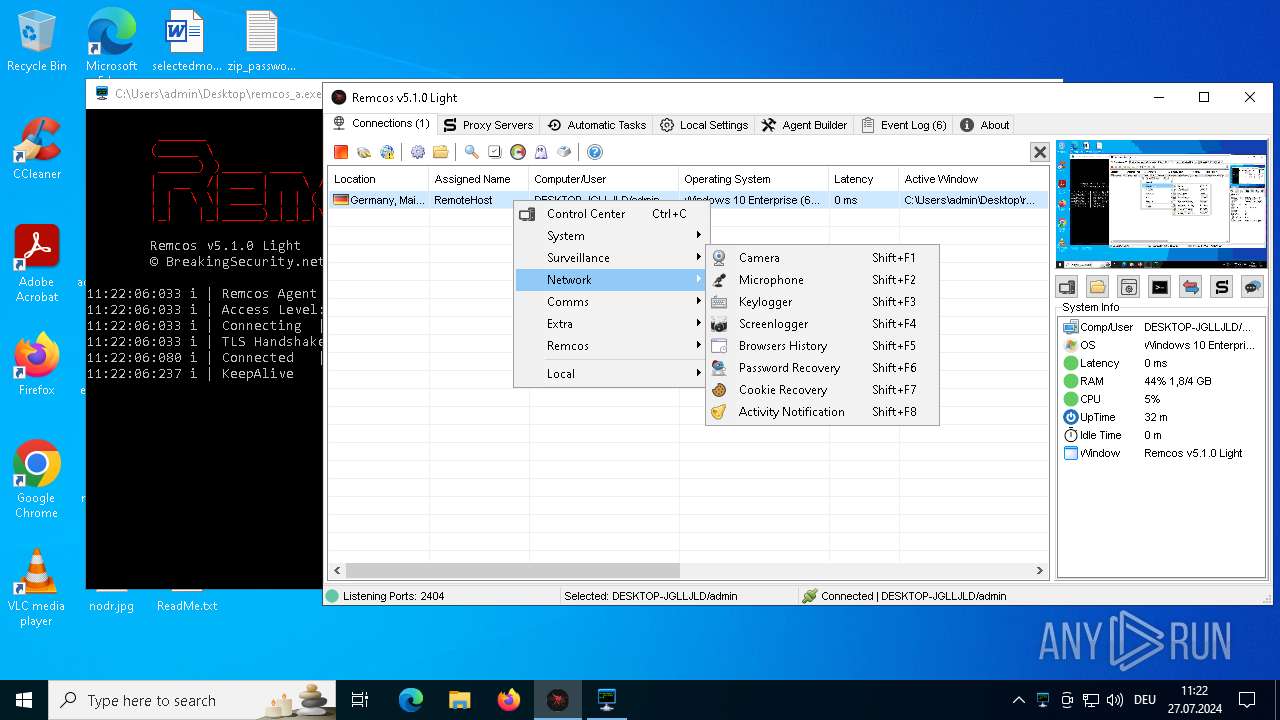Select Camera from the surveillance submenu
1280x720 pixels.
[822, 258]
